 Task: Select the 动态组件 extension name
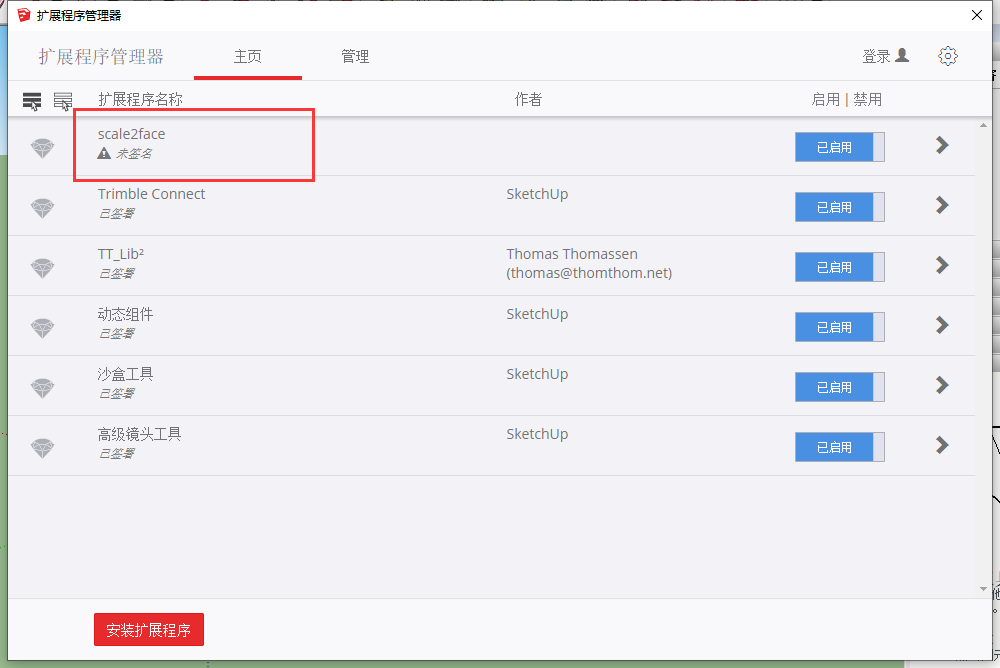tap(125, 314)
